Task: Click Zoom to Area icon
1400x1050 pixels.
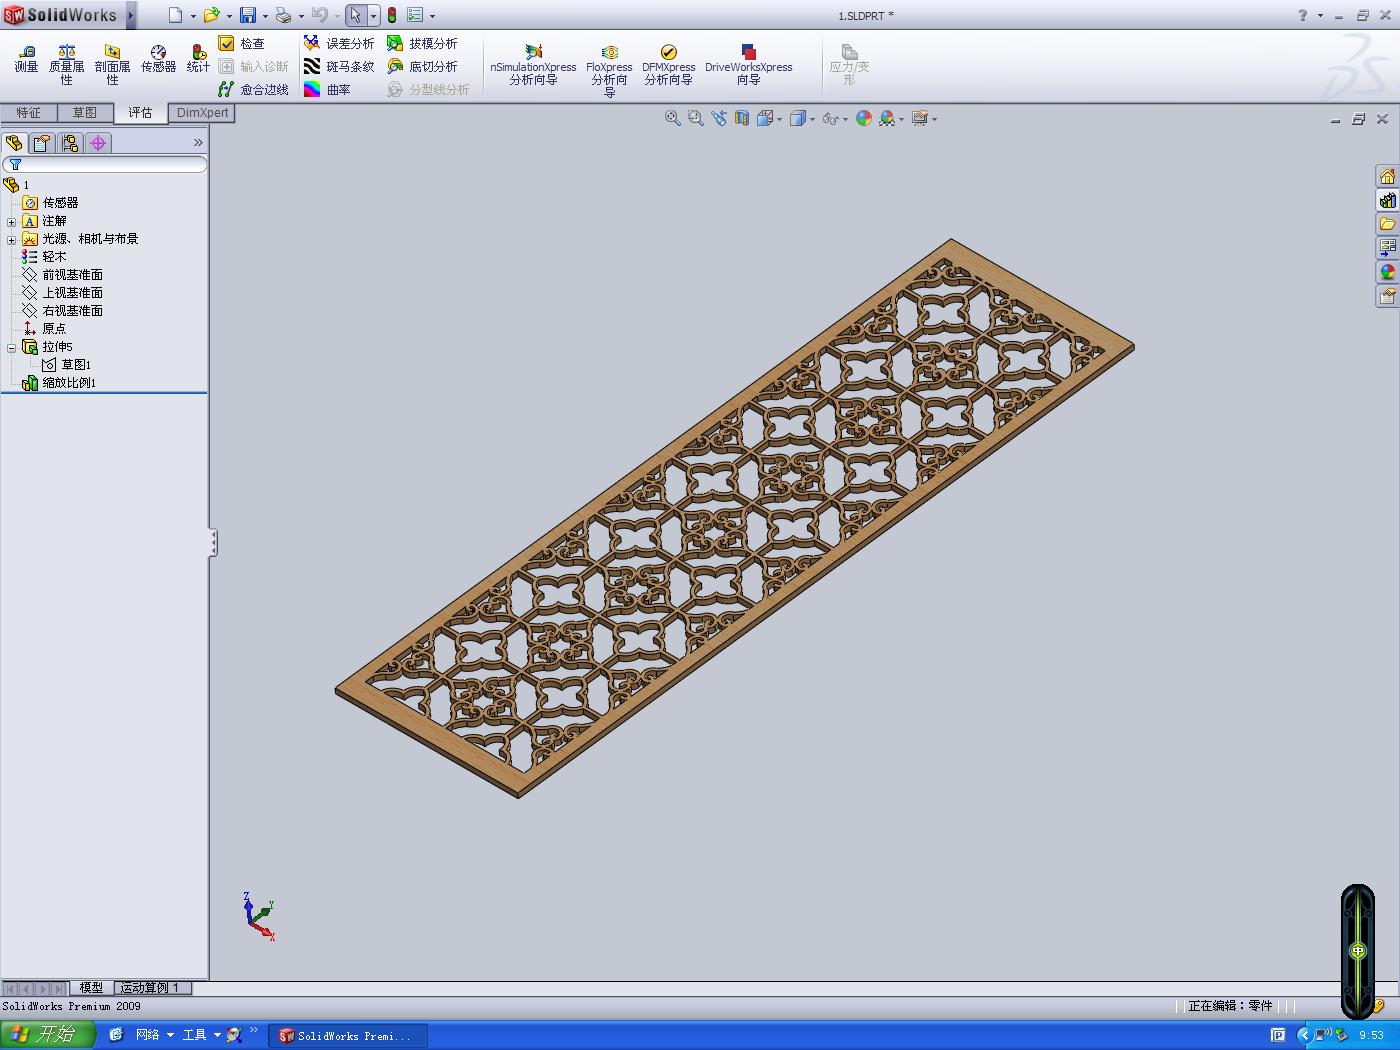Action: click(x=696, y=118)
